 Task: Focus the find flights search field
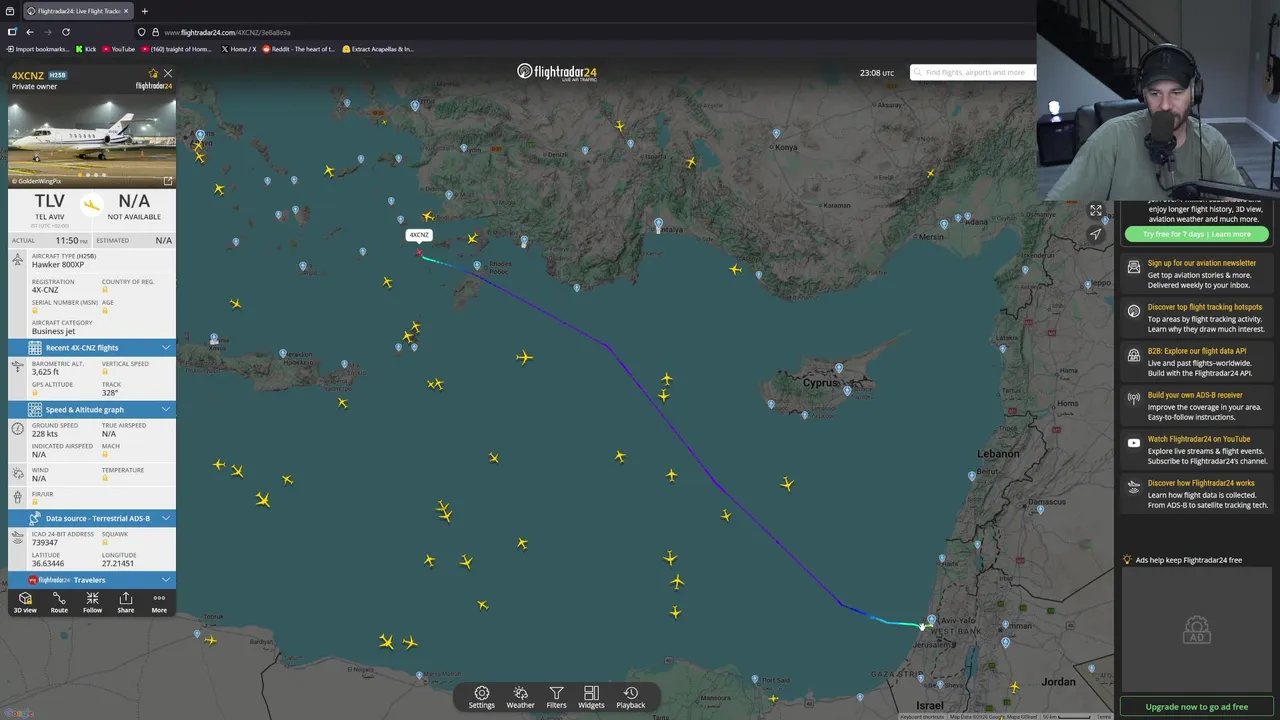(x=972, y=72)
